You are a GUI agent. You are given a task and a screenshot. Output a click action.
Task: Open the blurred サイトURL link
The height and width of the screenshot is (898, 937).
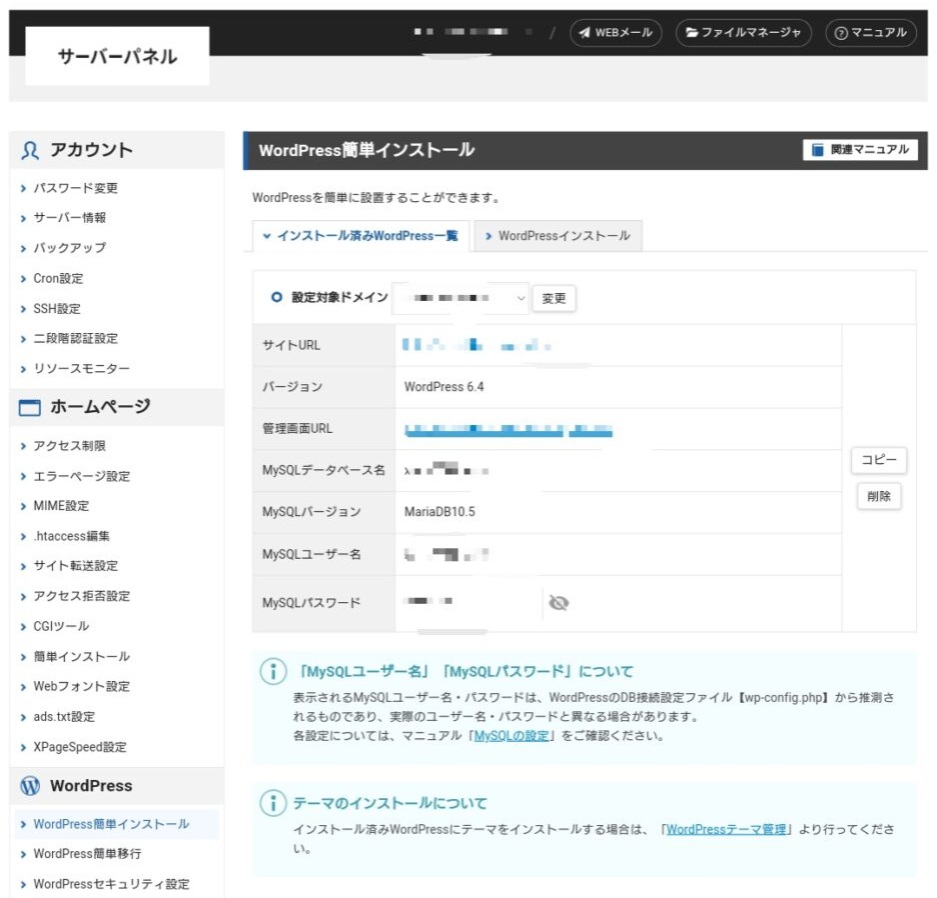click(476, 345)
